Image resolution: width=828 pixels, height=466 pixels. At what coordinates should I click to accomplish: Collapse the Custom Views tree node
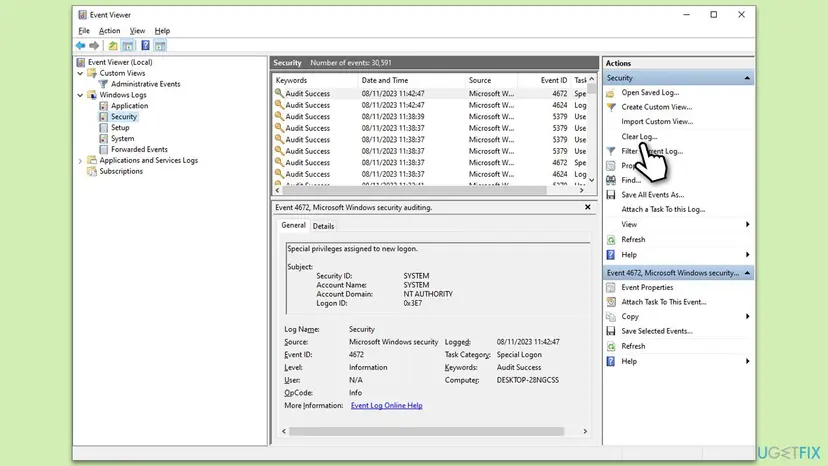(80, 73)
